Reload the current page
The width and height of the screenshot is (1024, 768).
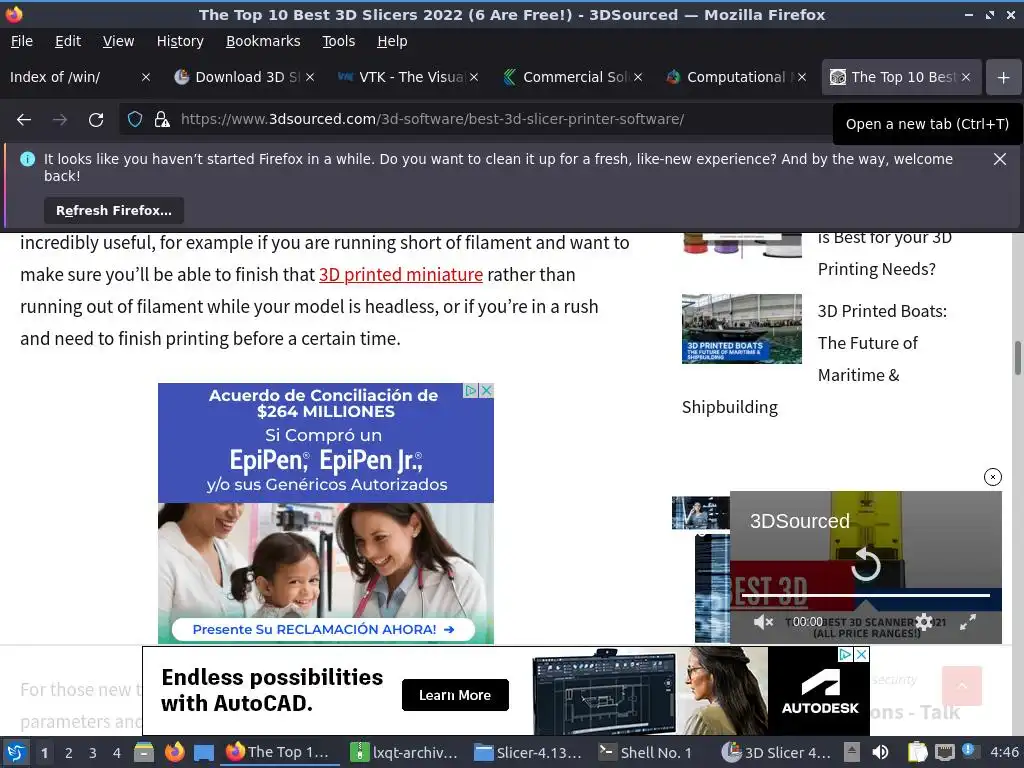click(x=96, y=120)
